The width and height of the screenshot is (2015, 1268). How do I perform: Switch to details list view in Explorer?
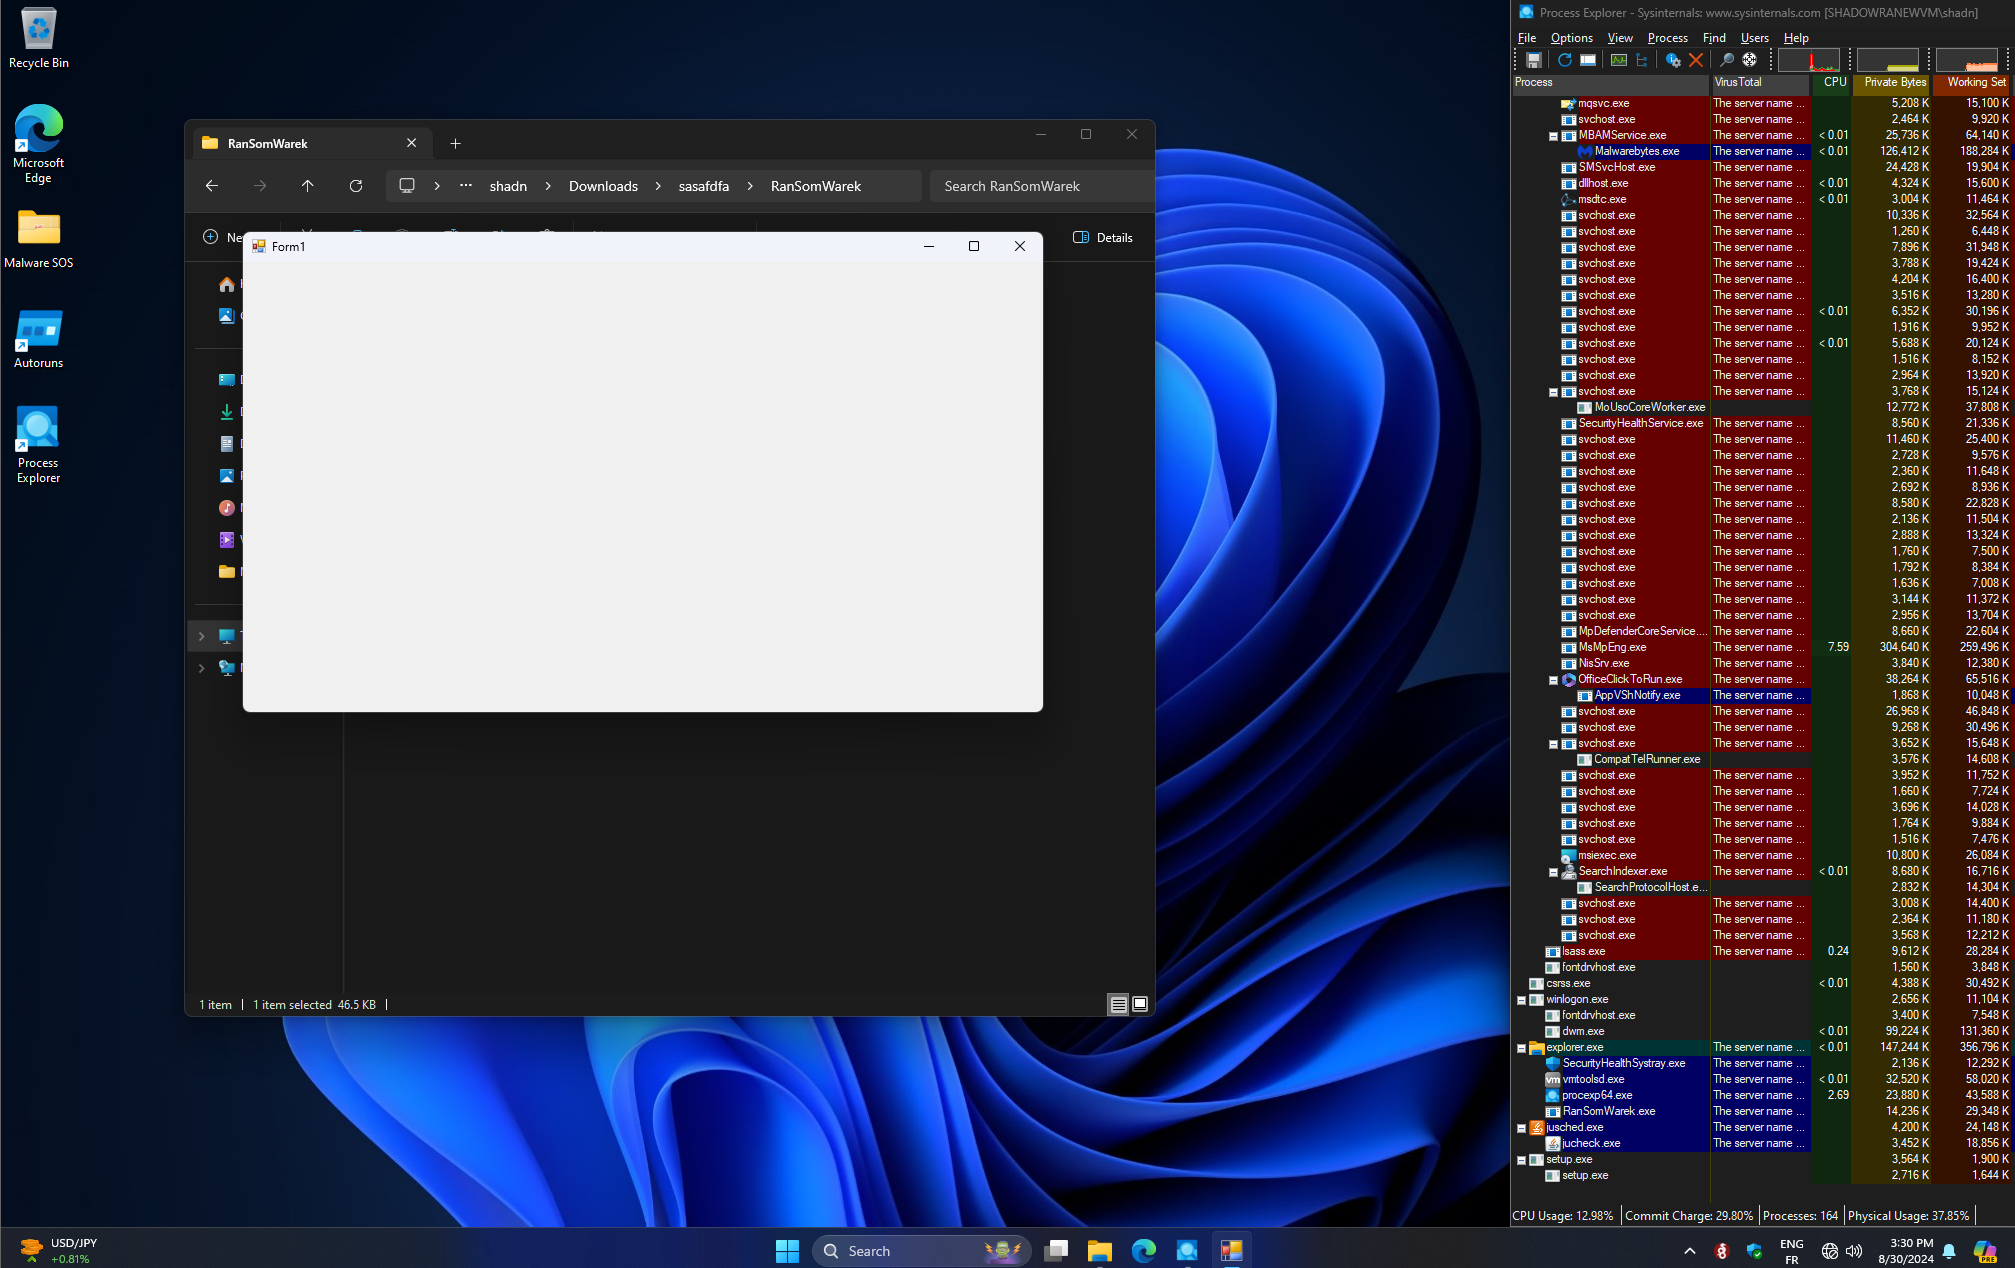(1118, 1004)
